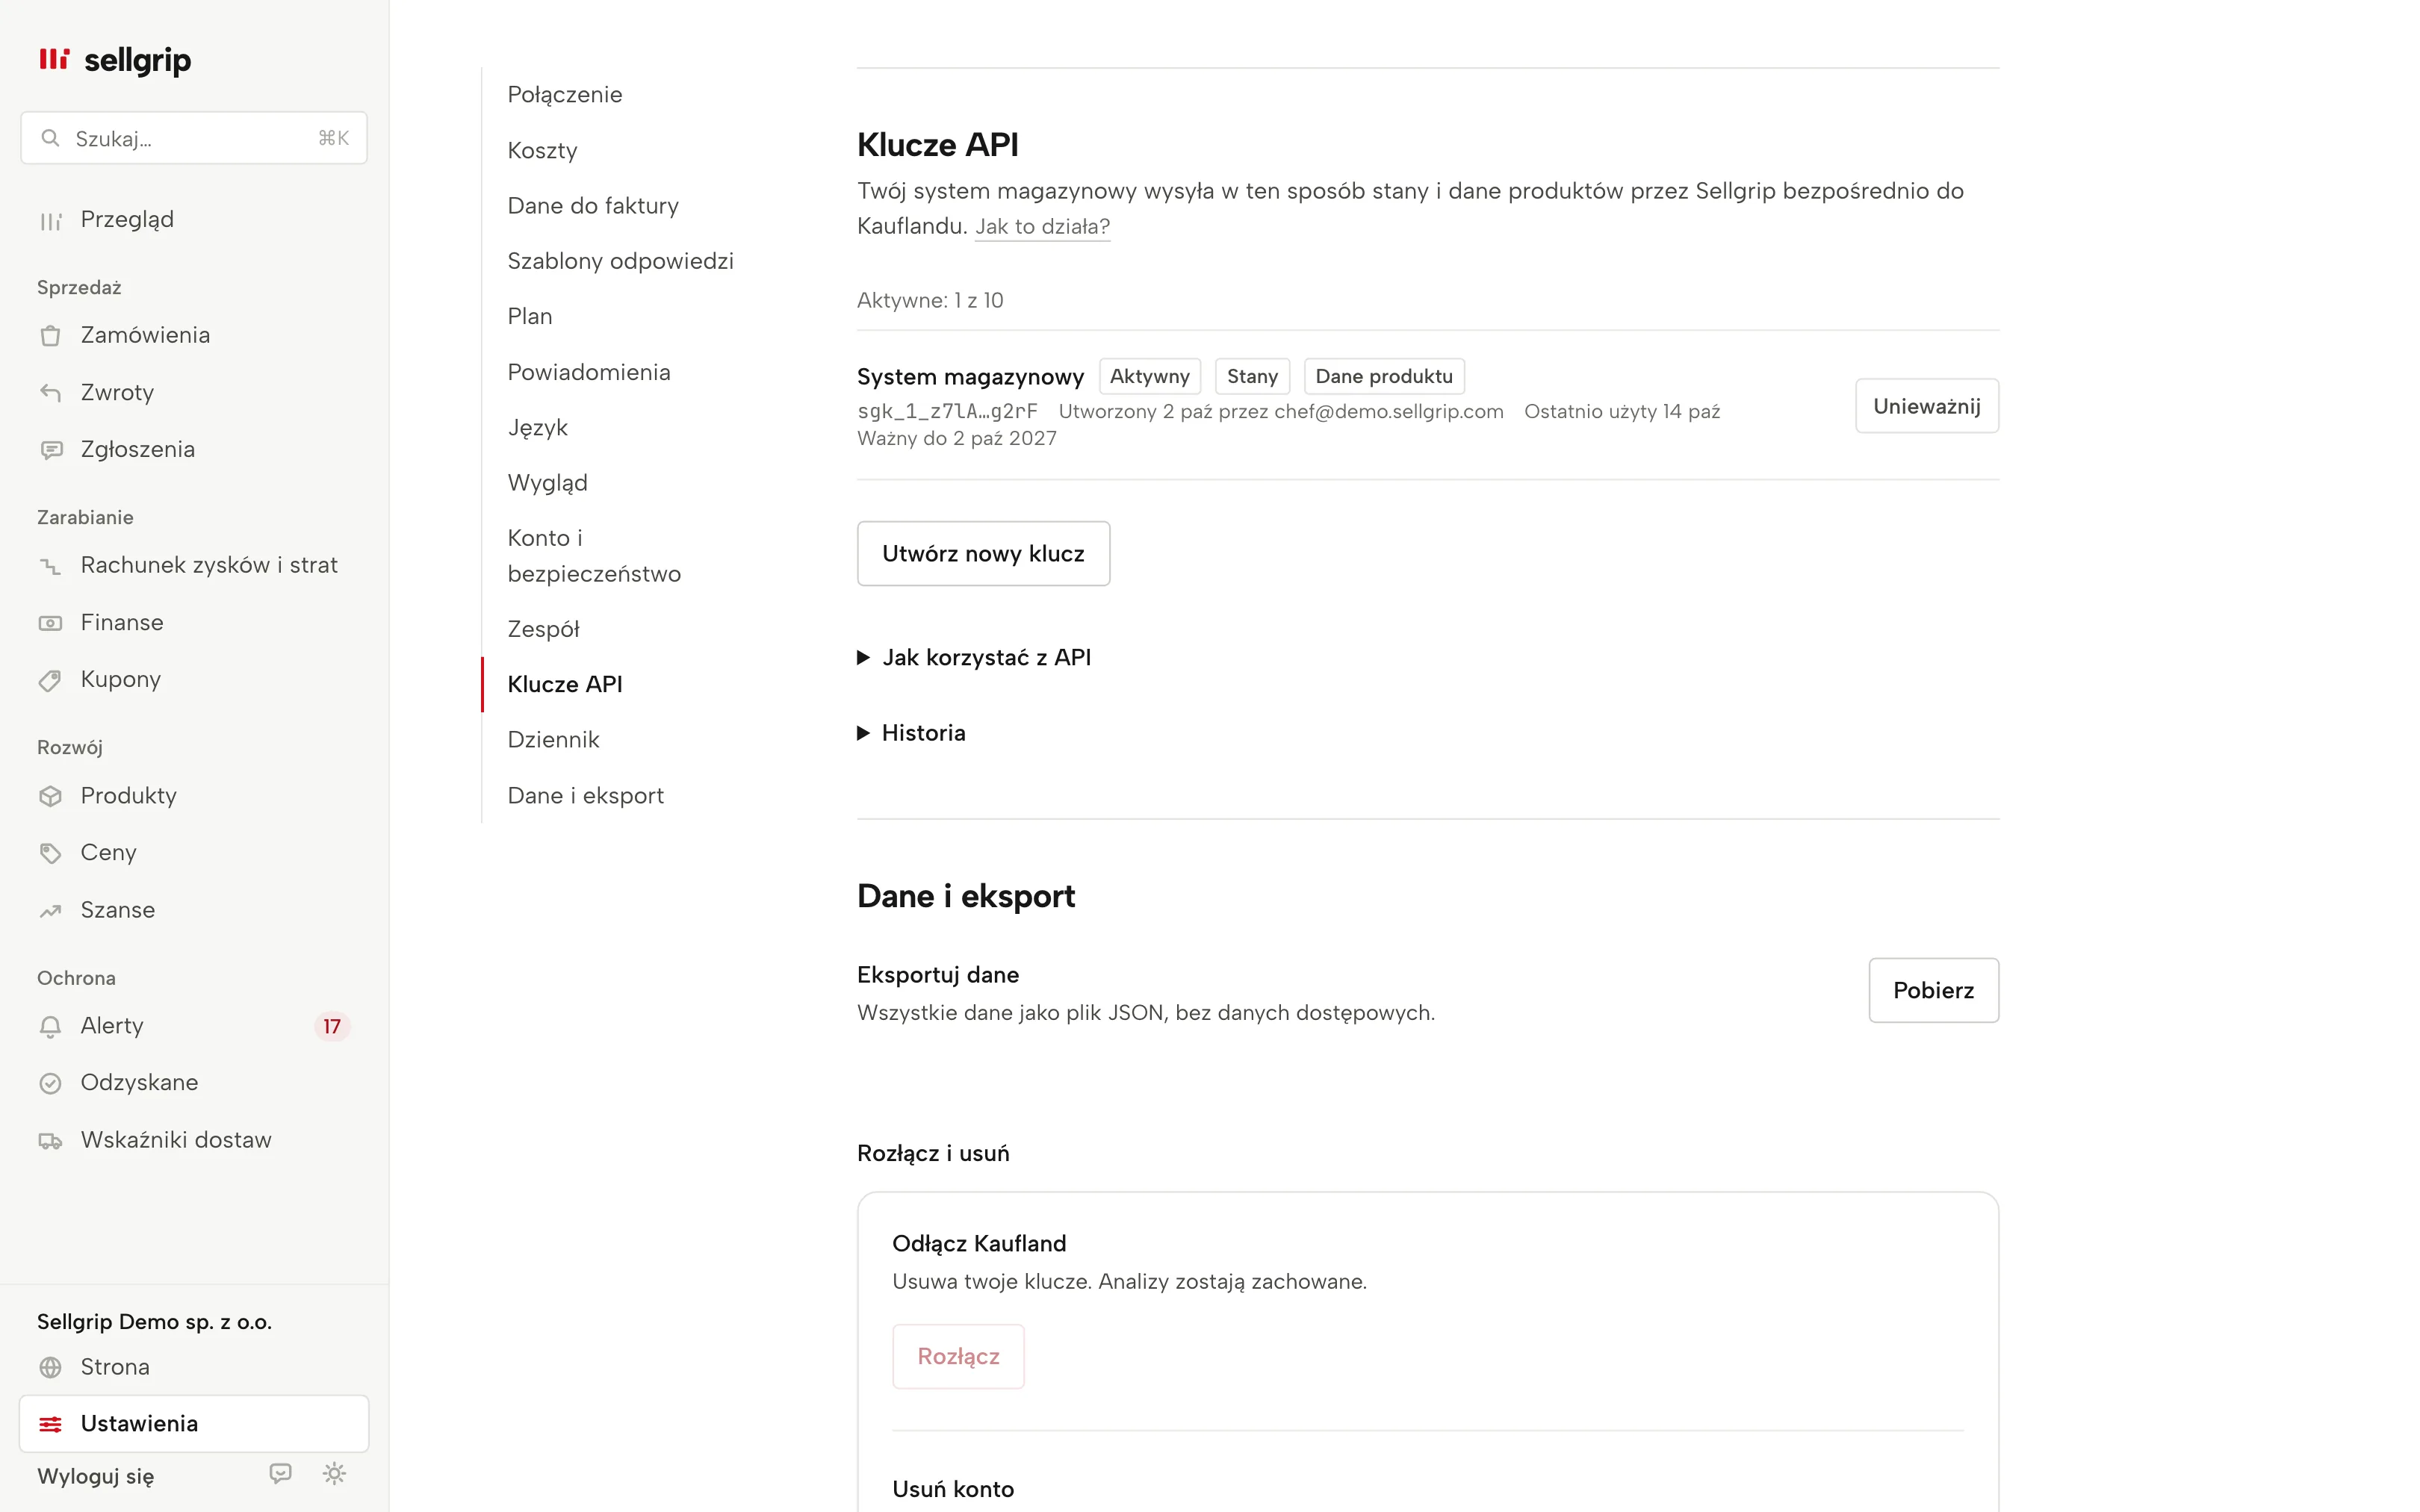The width and height of the screenshot is (2420, 1512).
Task: Toggle the light/dark theme sun icon
Action: pyautogui.click(x=334, y=1473)
